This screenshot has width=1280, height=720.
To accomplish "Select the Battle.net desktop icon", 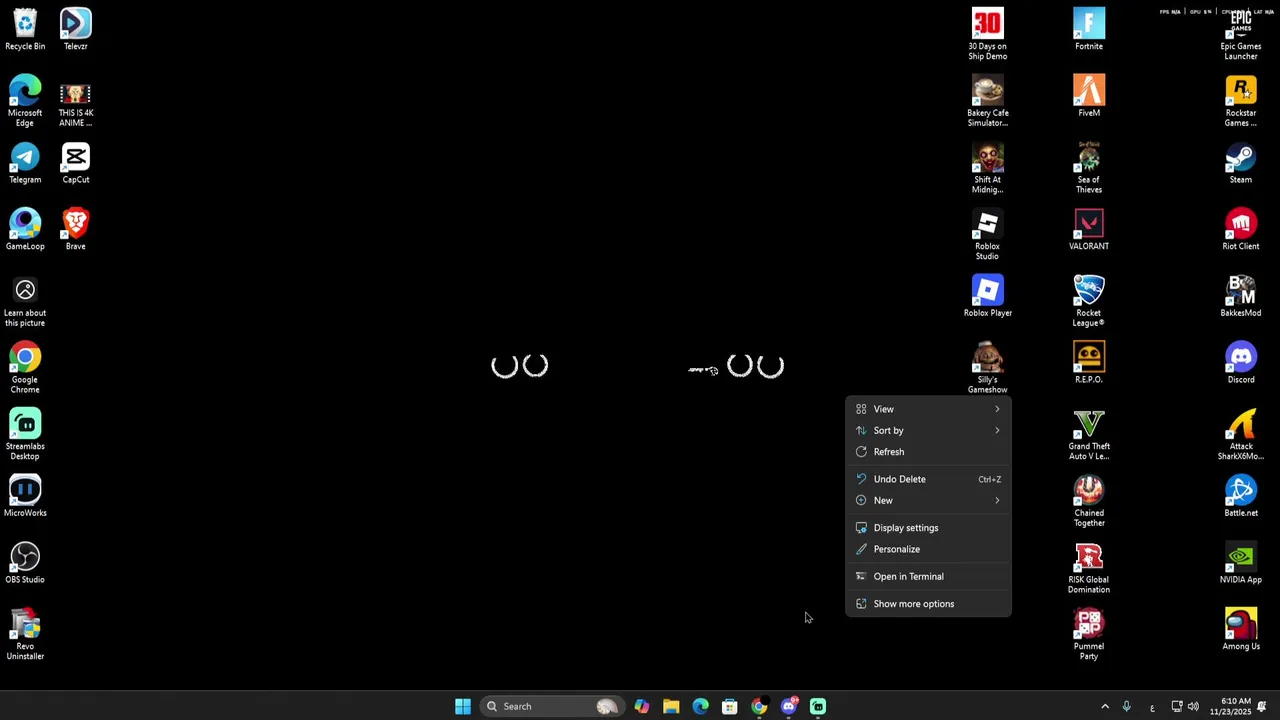I will (x=1241, y=496).
